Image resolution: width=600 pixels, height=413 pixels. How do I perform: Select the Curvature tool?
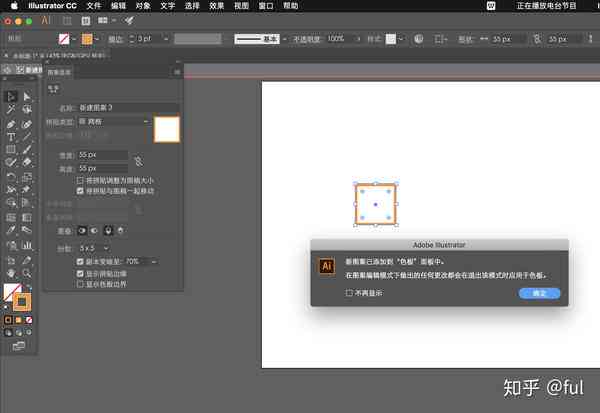[x=26, y=124]
